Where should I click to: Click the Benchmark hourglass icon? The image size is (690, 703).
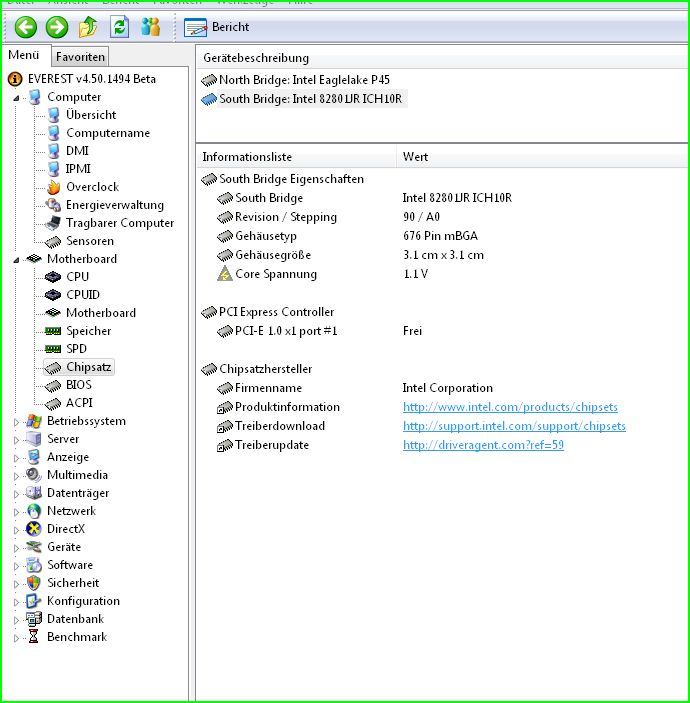coord(34,637)
